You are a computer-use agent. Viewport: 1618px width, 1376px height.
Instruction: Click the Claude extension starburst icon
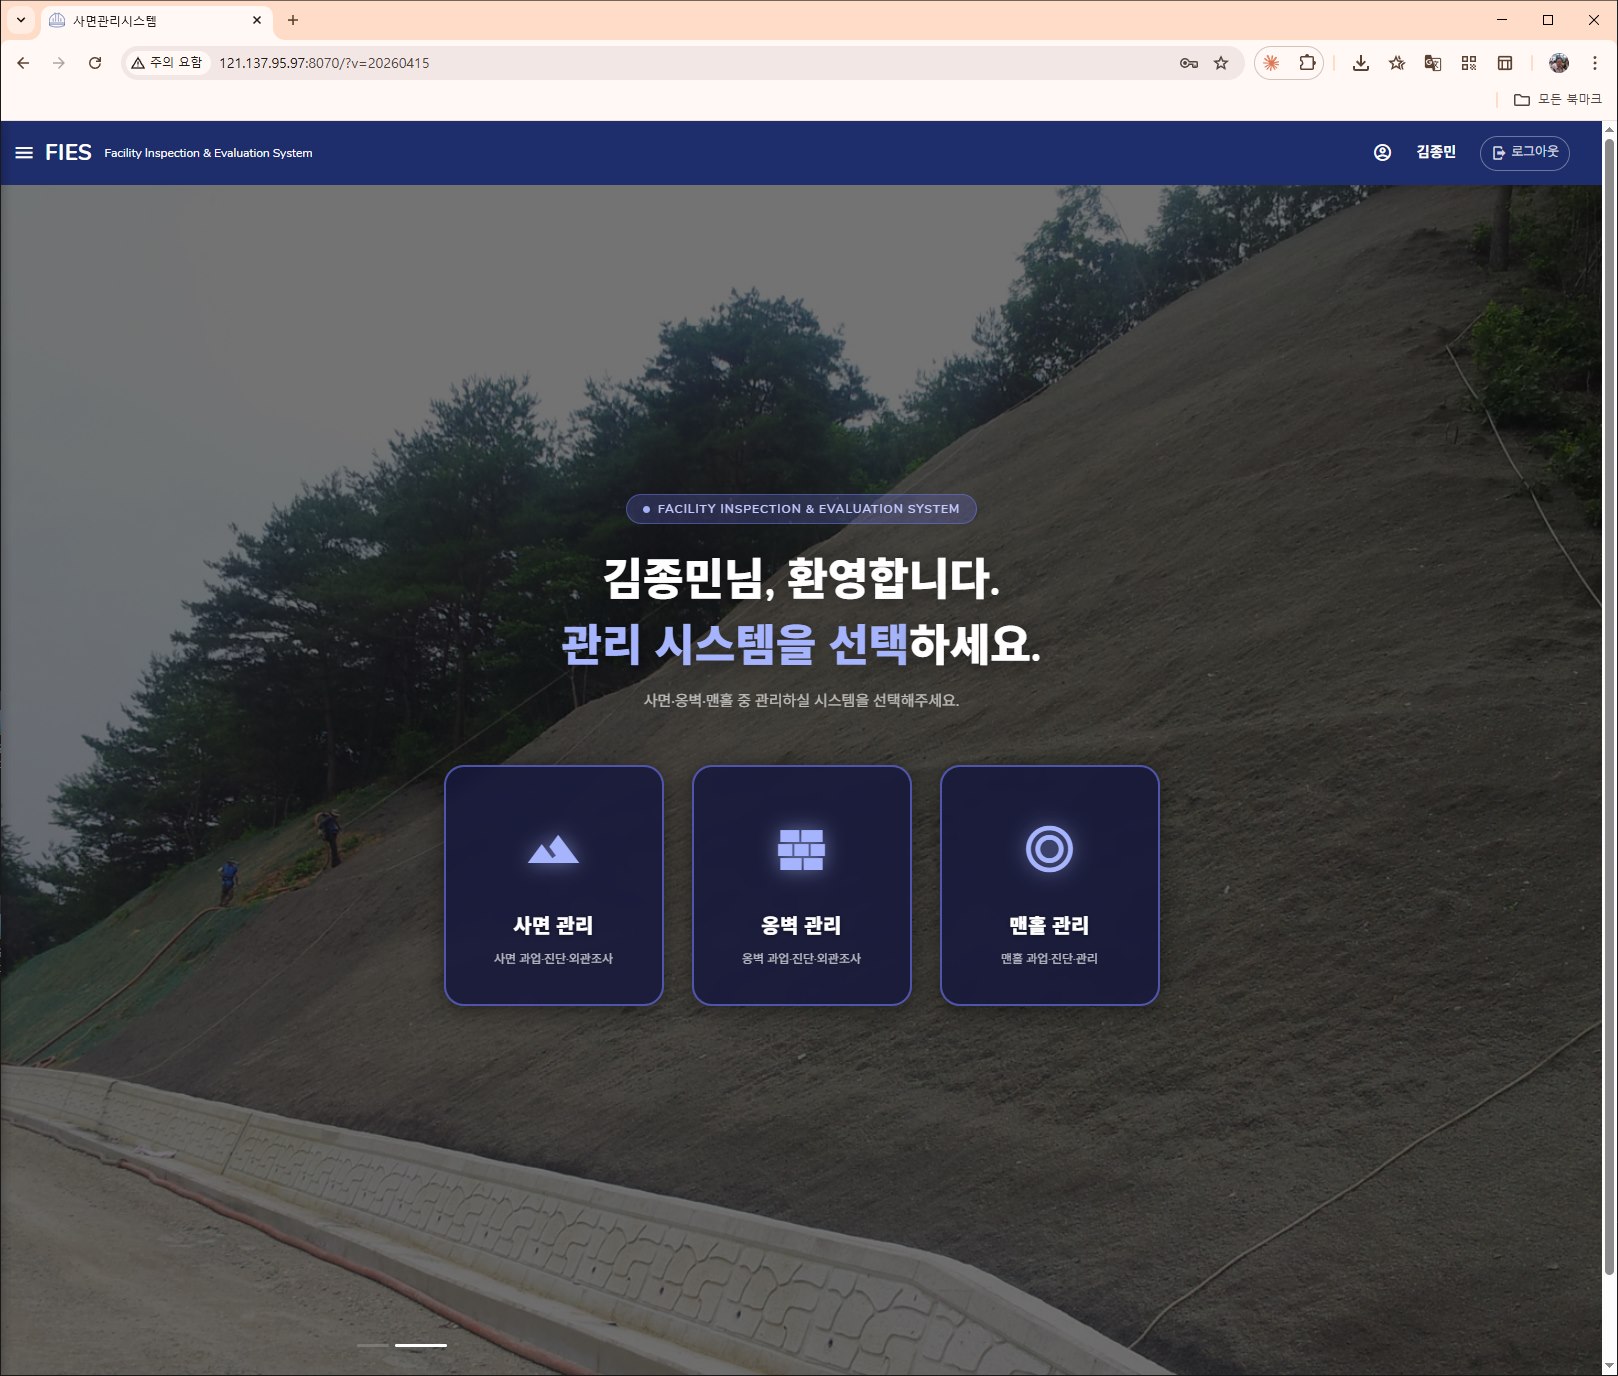pyautogui.click(x=1271, y=63)
